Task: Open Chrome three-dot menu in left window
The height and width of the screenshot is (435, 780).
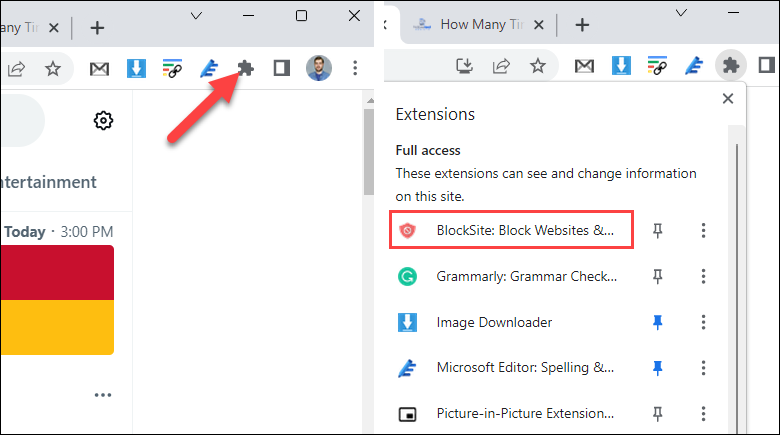Action: coord(355,68)
